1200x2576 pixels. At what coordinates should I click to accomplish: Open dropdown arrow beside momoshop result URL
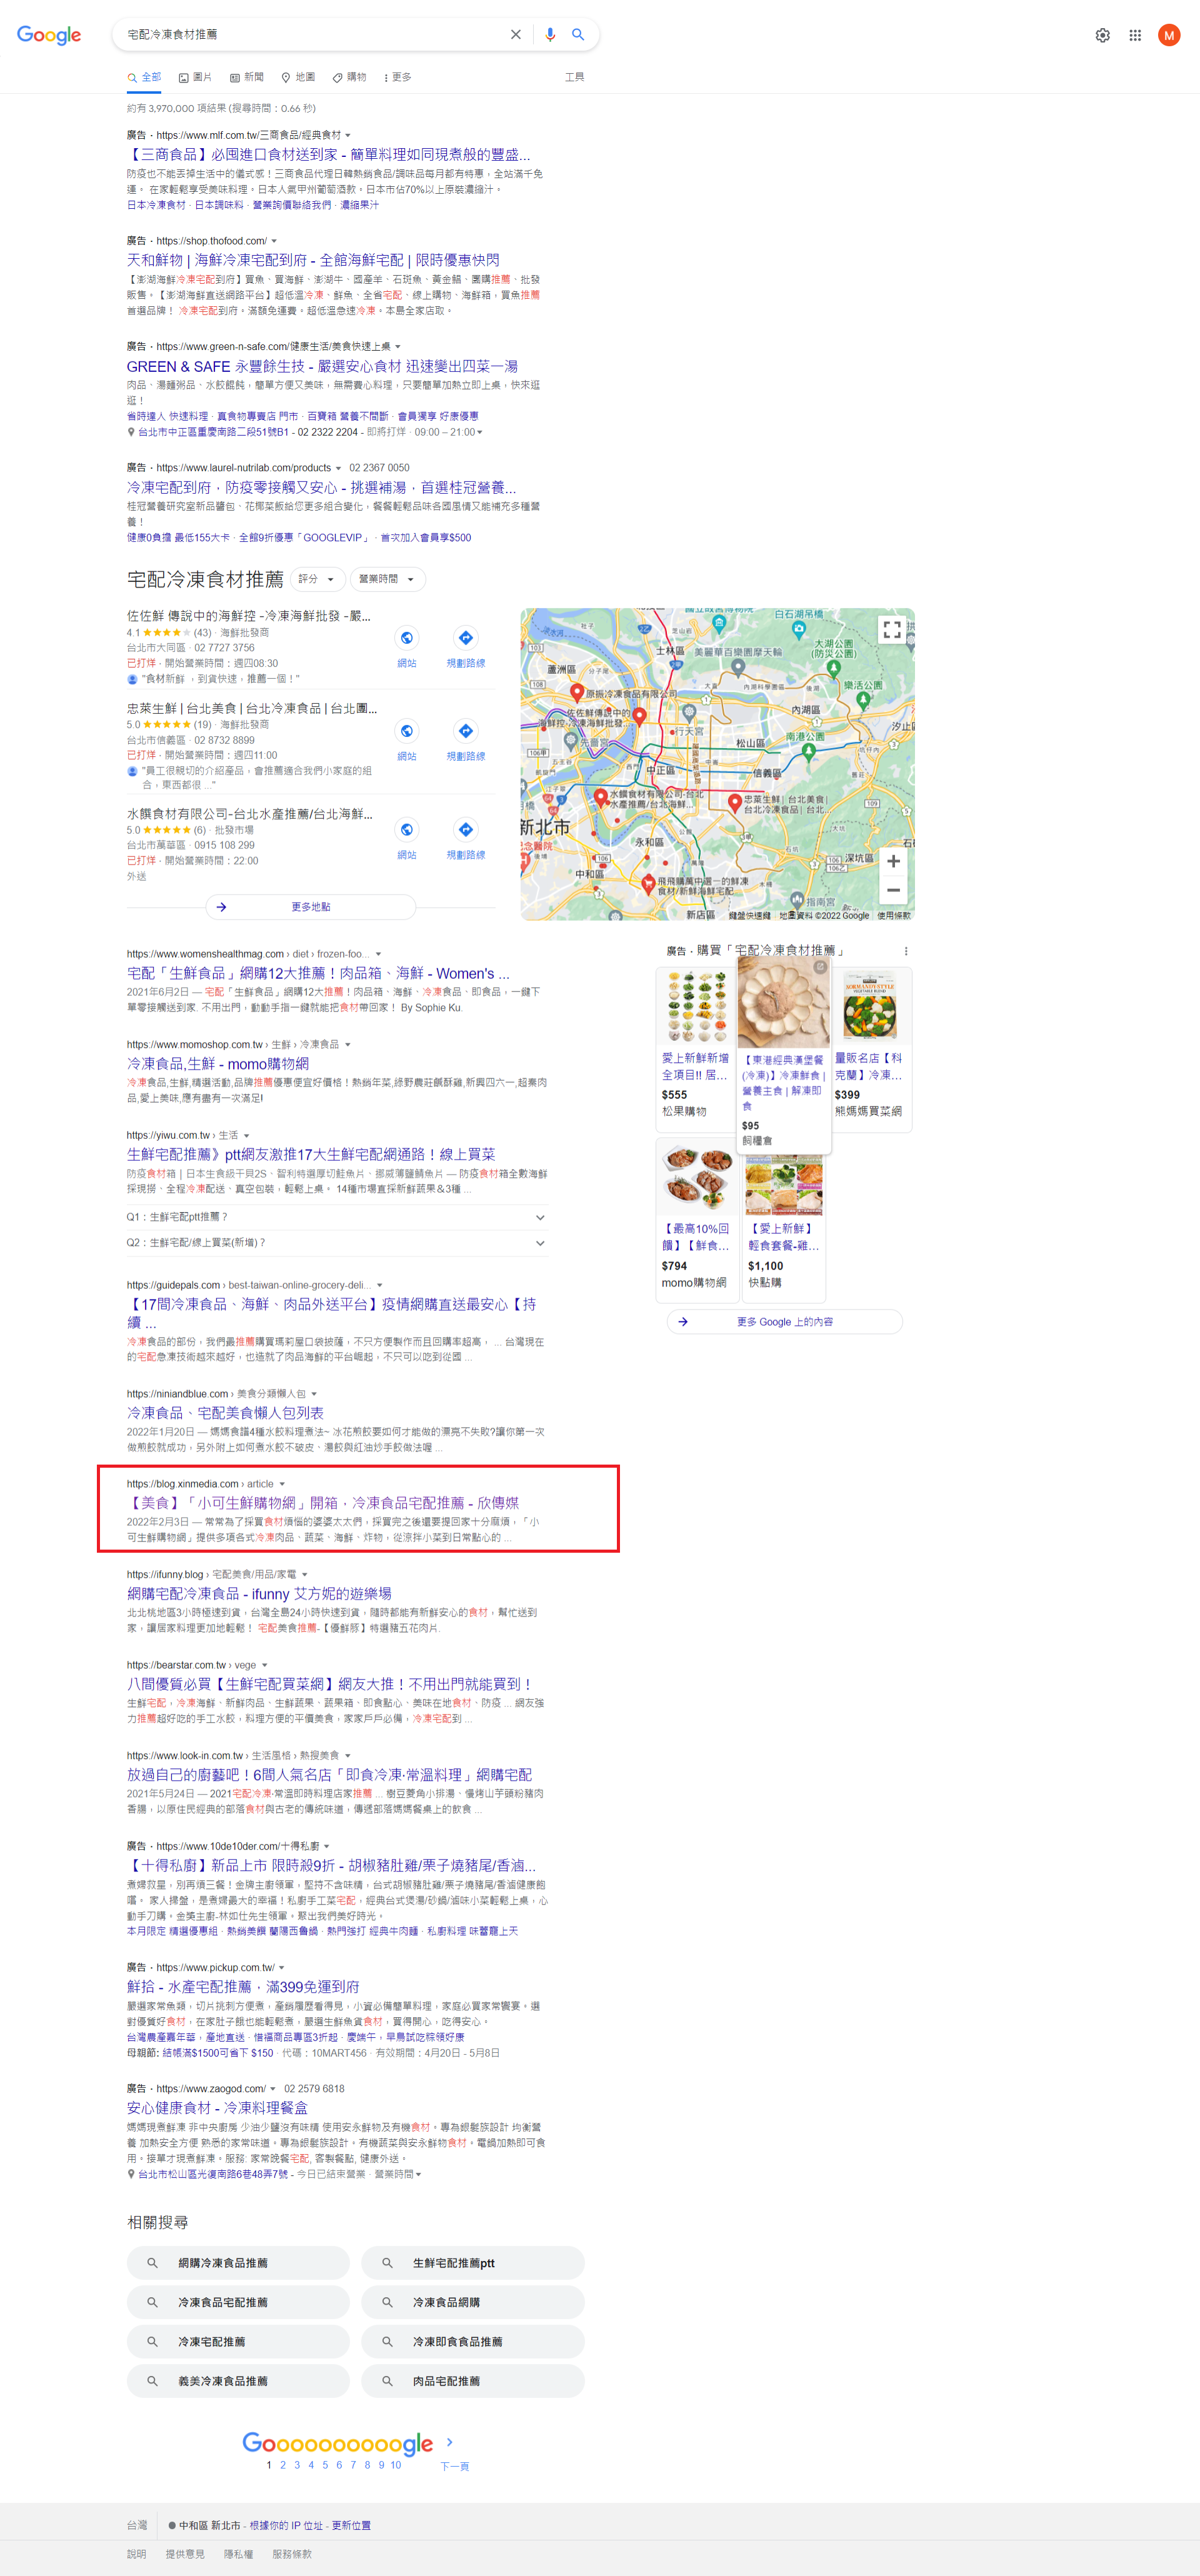point(348,1045)
